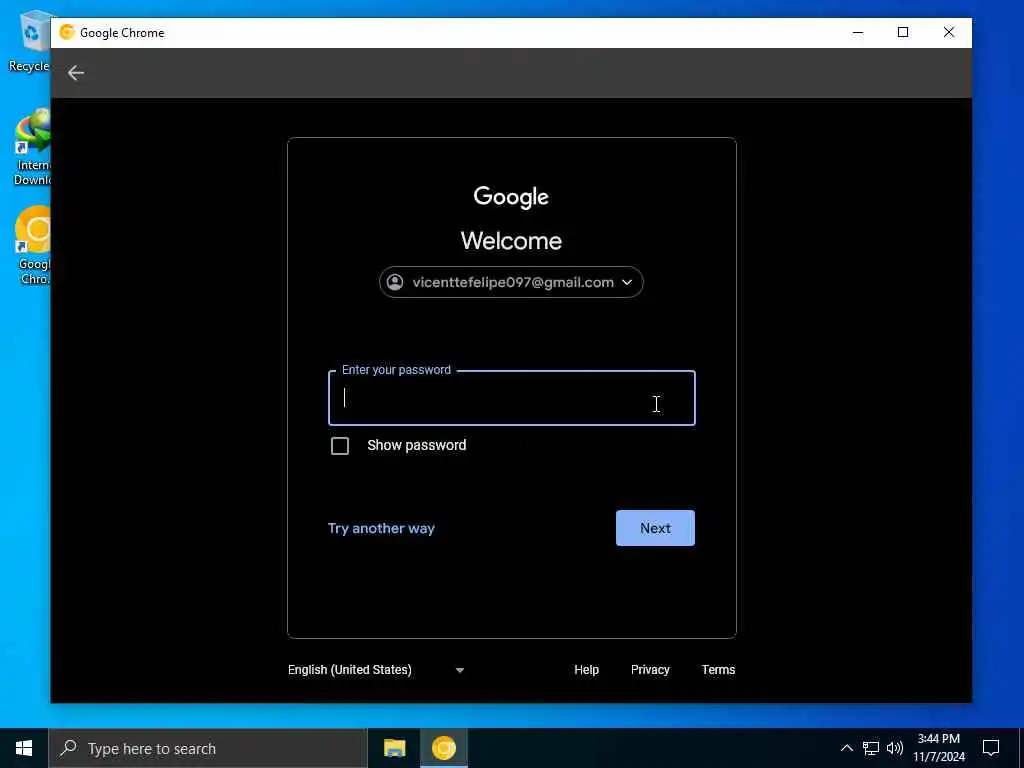The height and width of the screenshot is (768, 1024).
Task: Open the Windows Start menu
Action: (24, 748)
